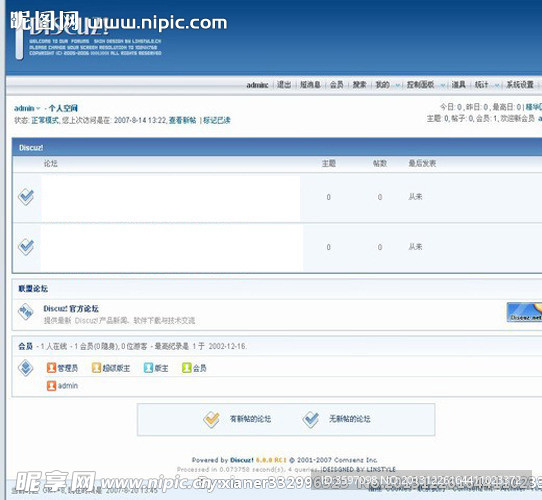The image size is (542, 500).
Task: Expand the 我的 dropdown arrow
Action: 398,85
